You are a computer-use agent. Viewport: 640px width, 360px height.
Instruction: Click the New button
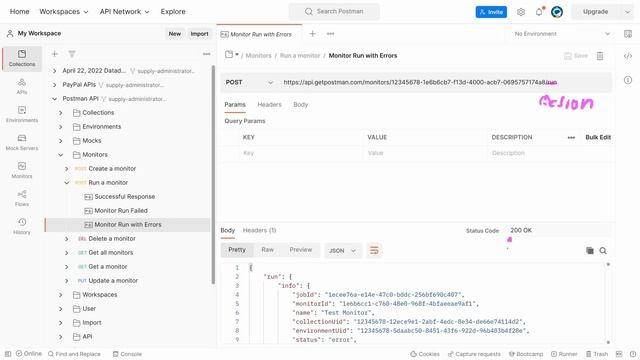[x=175, y=34]
